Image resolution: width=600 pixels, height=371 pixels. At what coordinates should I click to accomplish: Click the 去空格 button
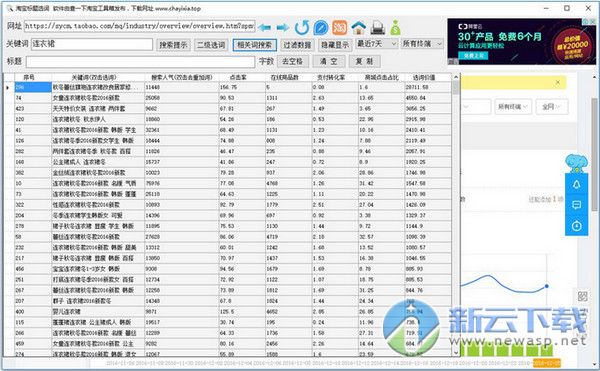click(292, 61)
